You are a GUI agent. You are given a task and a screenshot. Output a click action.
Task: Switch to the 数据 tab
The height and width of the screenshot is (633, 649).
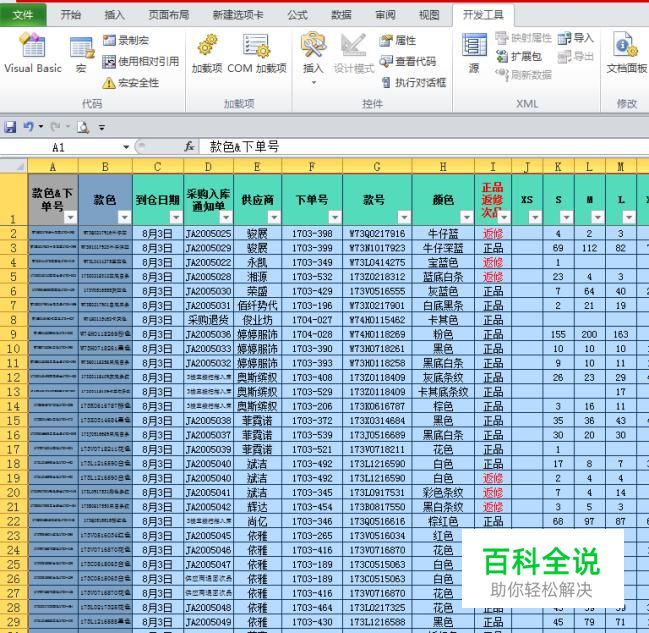click(x=341, y=15)
